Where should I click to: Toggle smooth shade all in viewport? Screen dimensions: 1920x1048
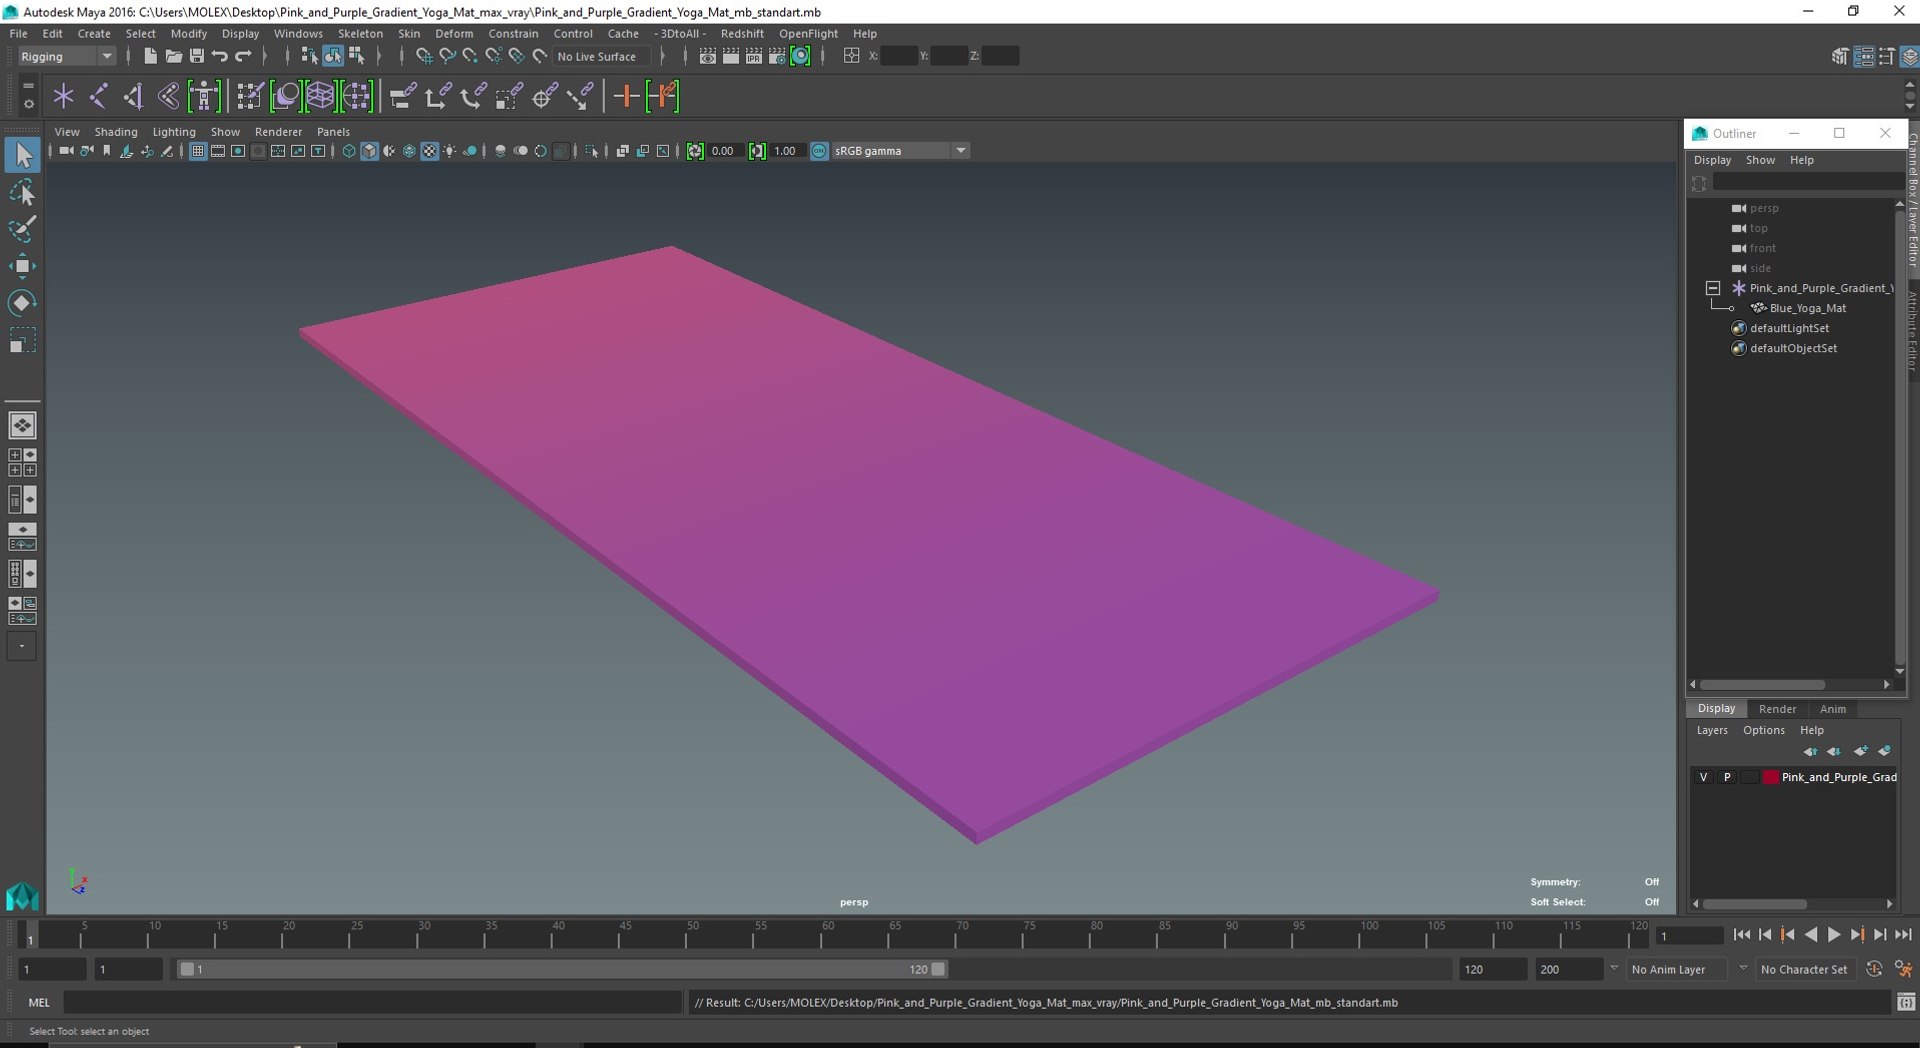(369, 151)
